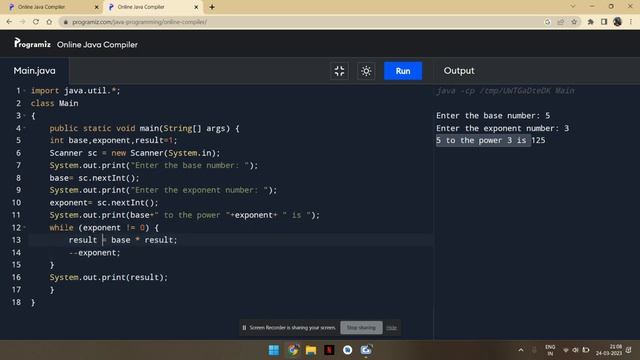Open the volume tray icon

point(576,350)
